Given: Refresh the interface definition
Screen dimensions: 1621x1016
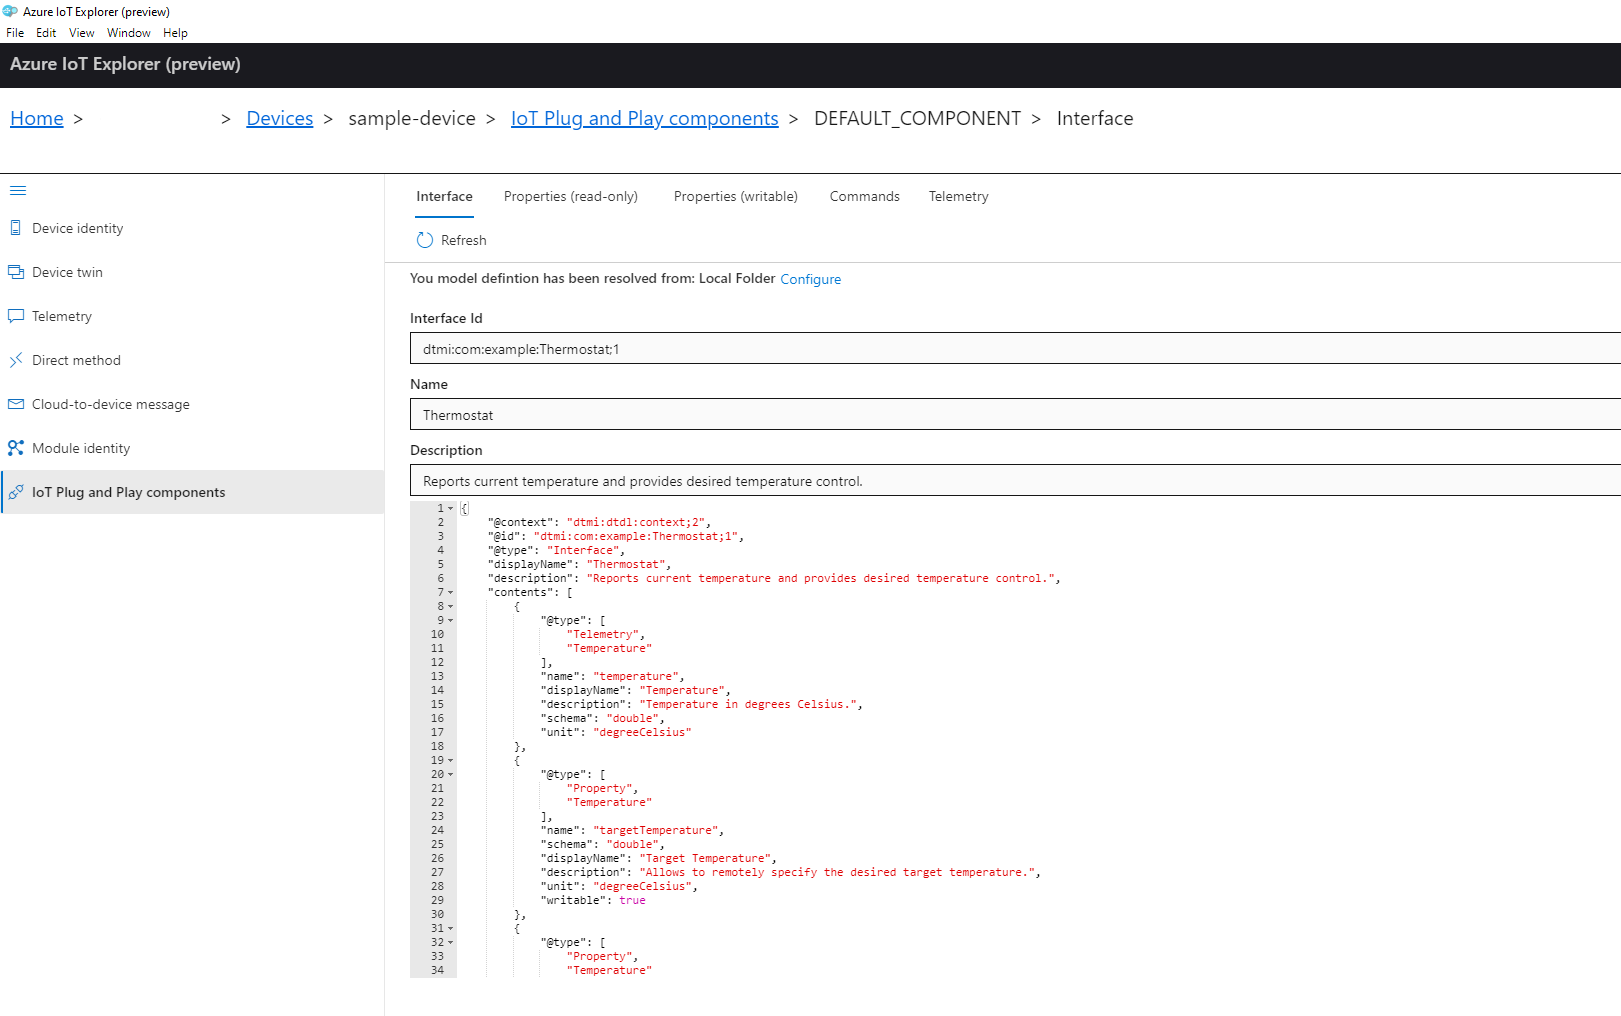Looking at the screenshot, I should tap(451, 240).
